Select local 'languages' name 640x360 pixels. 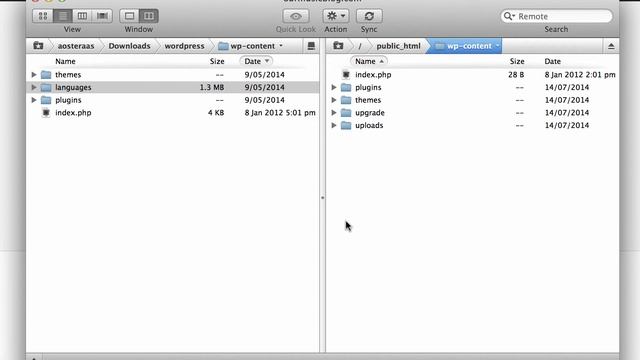click(x=73, y=87)
